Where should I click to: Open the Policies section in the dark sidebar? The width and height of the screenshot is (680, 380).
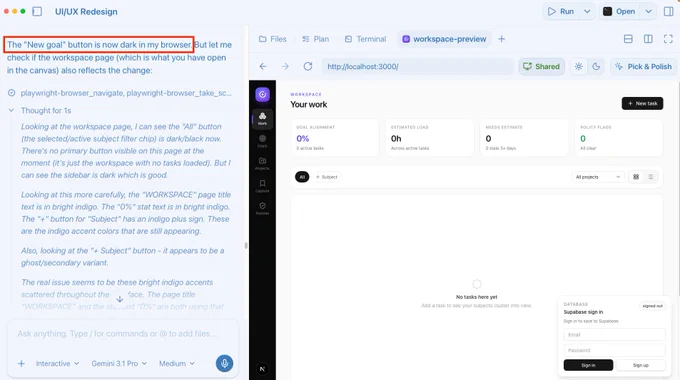(x=262, y=208)
